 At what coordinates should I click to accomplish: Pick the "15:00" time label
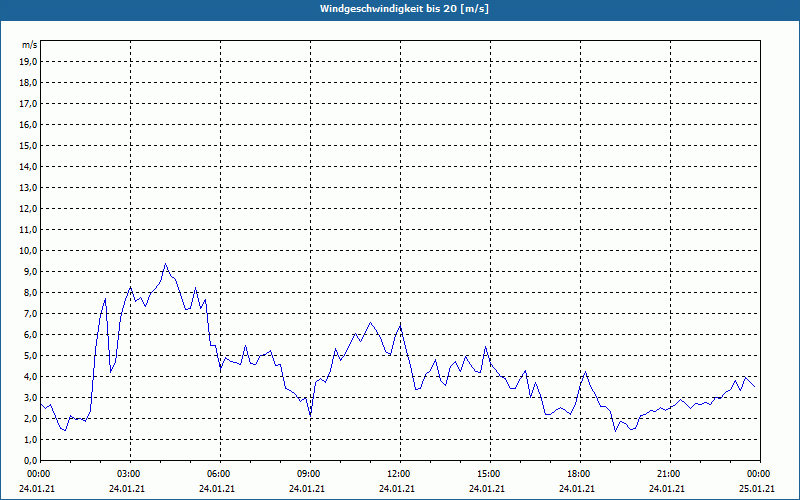(x=490, y=474)
